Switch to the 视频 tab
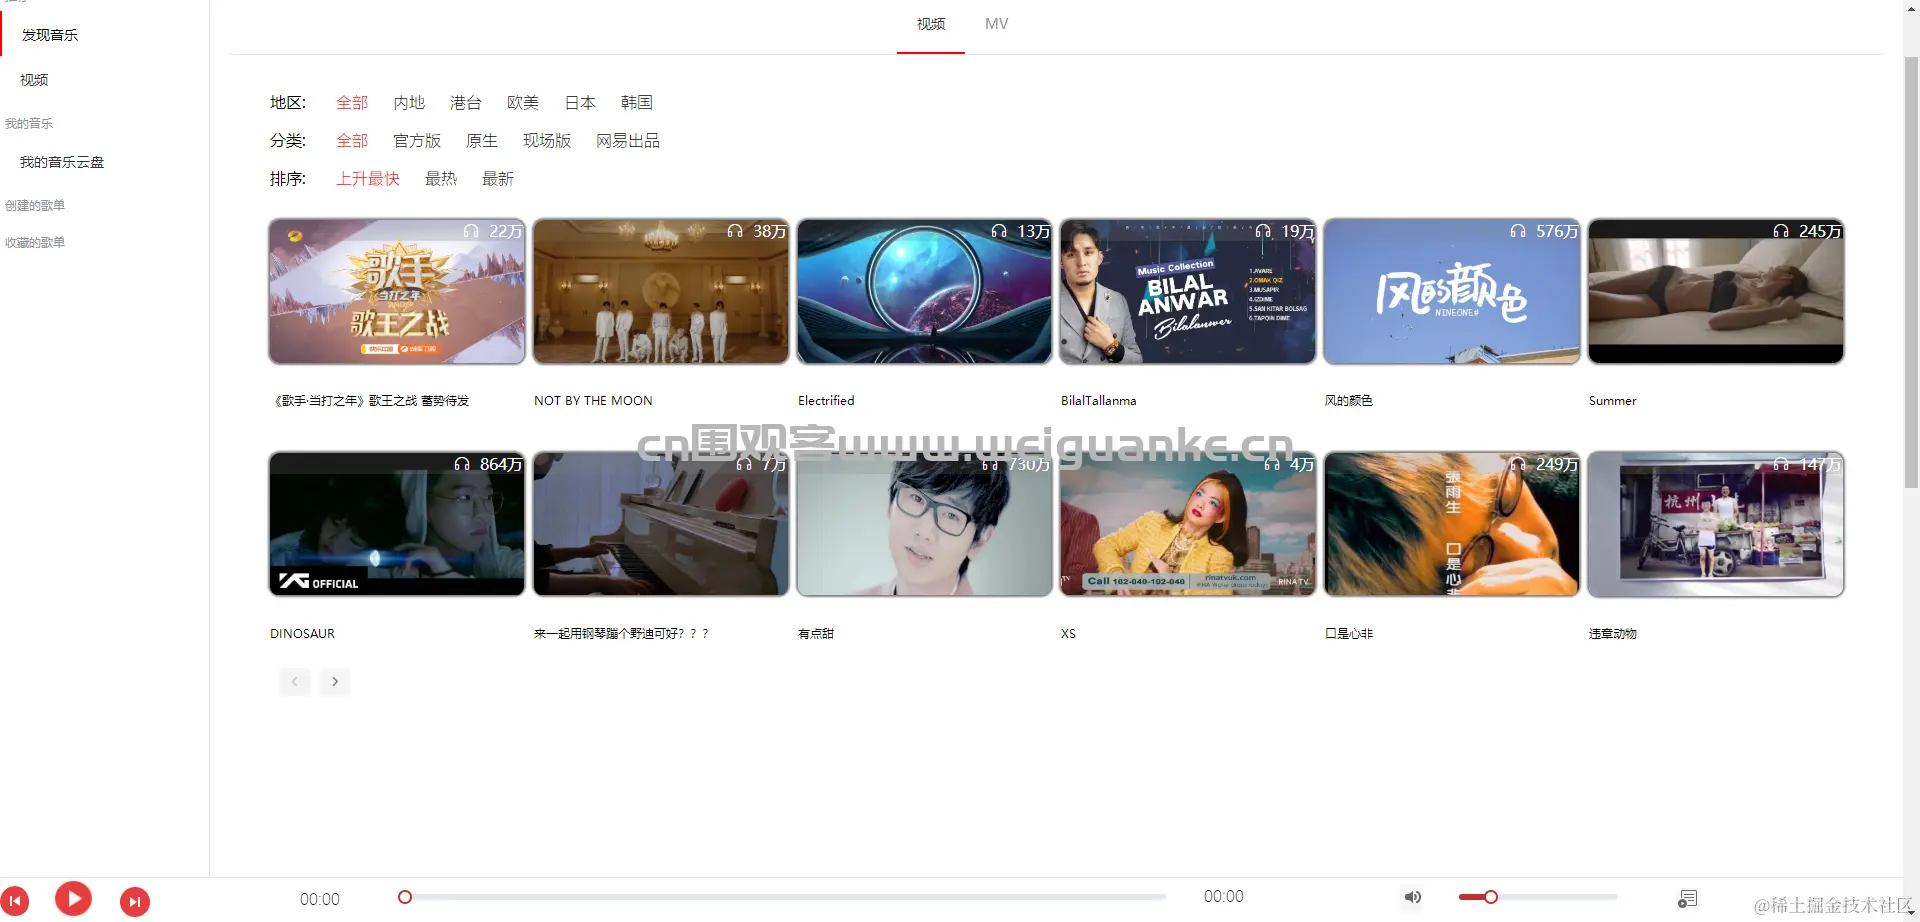Screen dimensions: 1920x922 pyautogui.click(x=931, y=24)
